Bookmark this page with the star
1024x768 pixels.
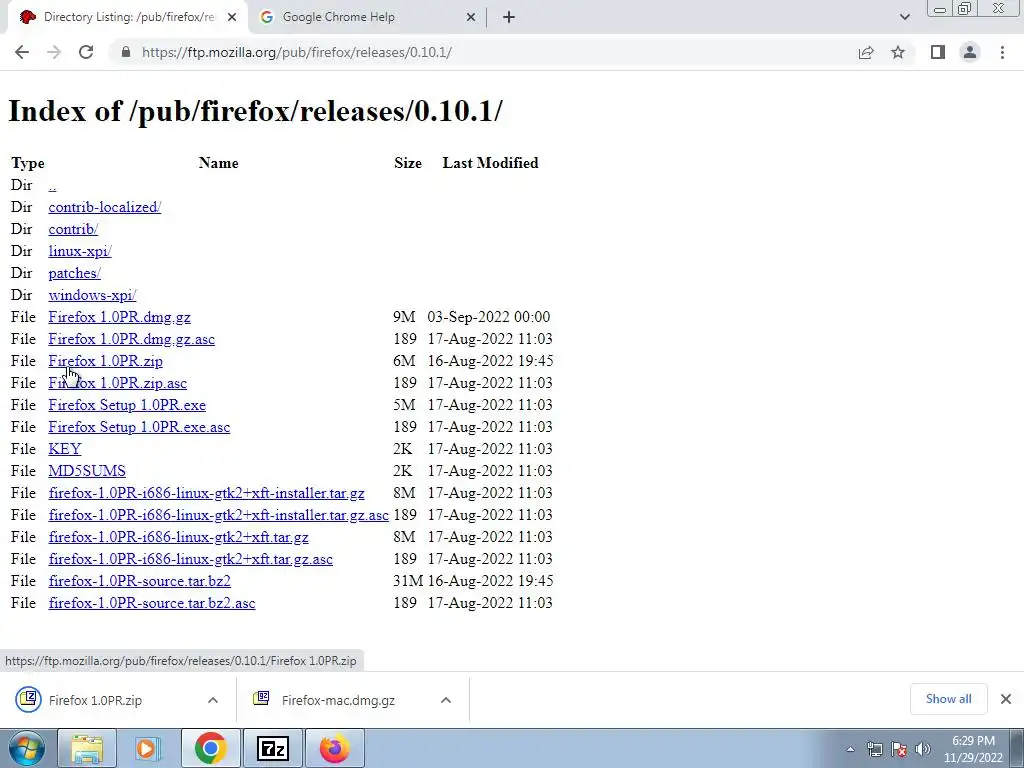click(898, 52)
